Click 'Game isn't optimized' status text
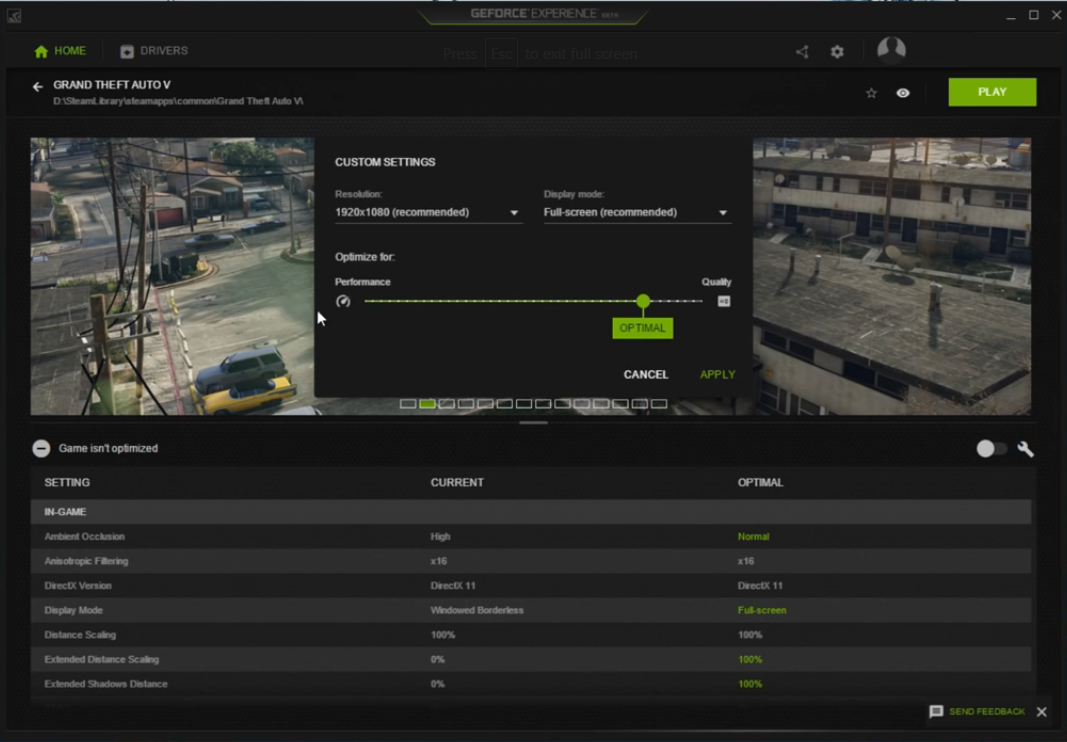Viewport: 1067px width, 742px height. (108, 448)
